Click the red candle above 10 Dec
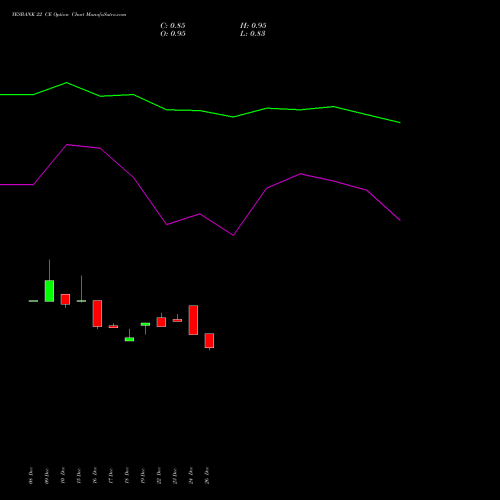500x500 pixels. [x=65, y=299]
